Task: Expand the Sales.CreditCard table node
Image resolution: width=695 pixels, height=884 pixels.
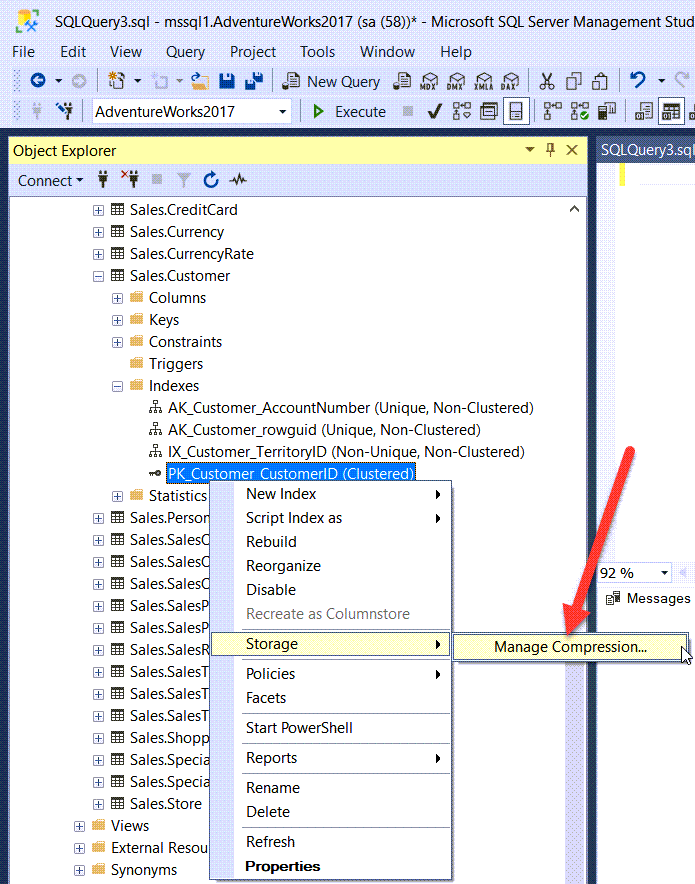Action: click(x=98, y=210)
